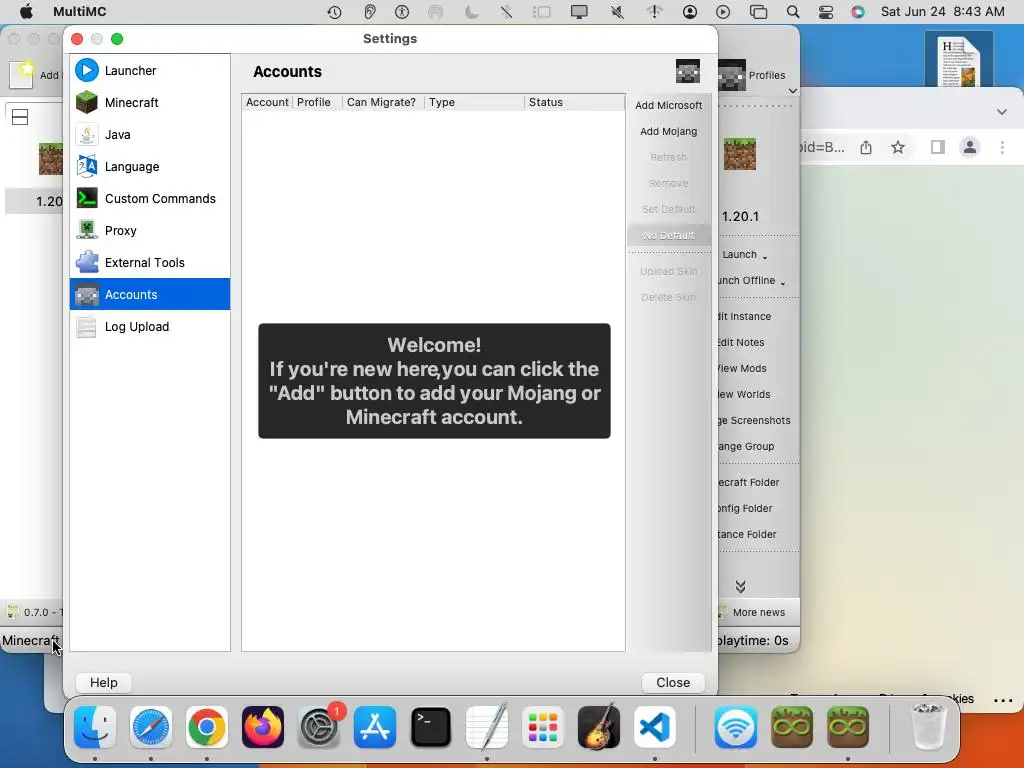Sort by the Account column header
The image size is (1024, 768).
[267, 103]
